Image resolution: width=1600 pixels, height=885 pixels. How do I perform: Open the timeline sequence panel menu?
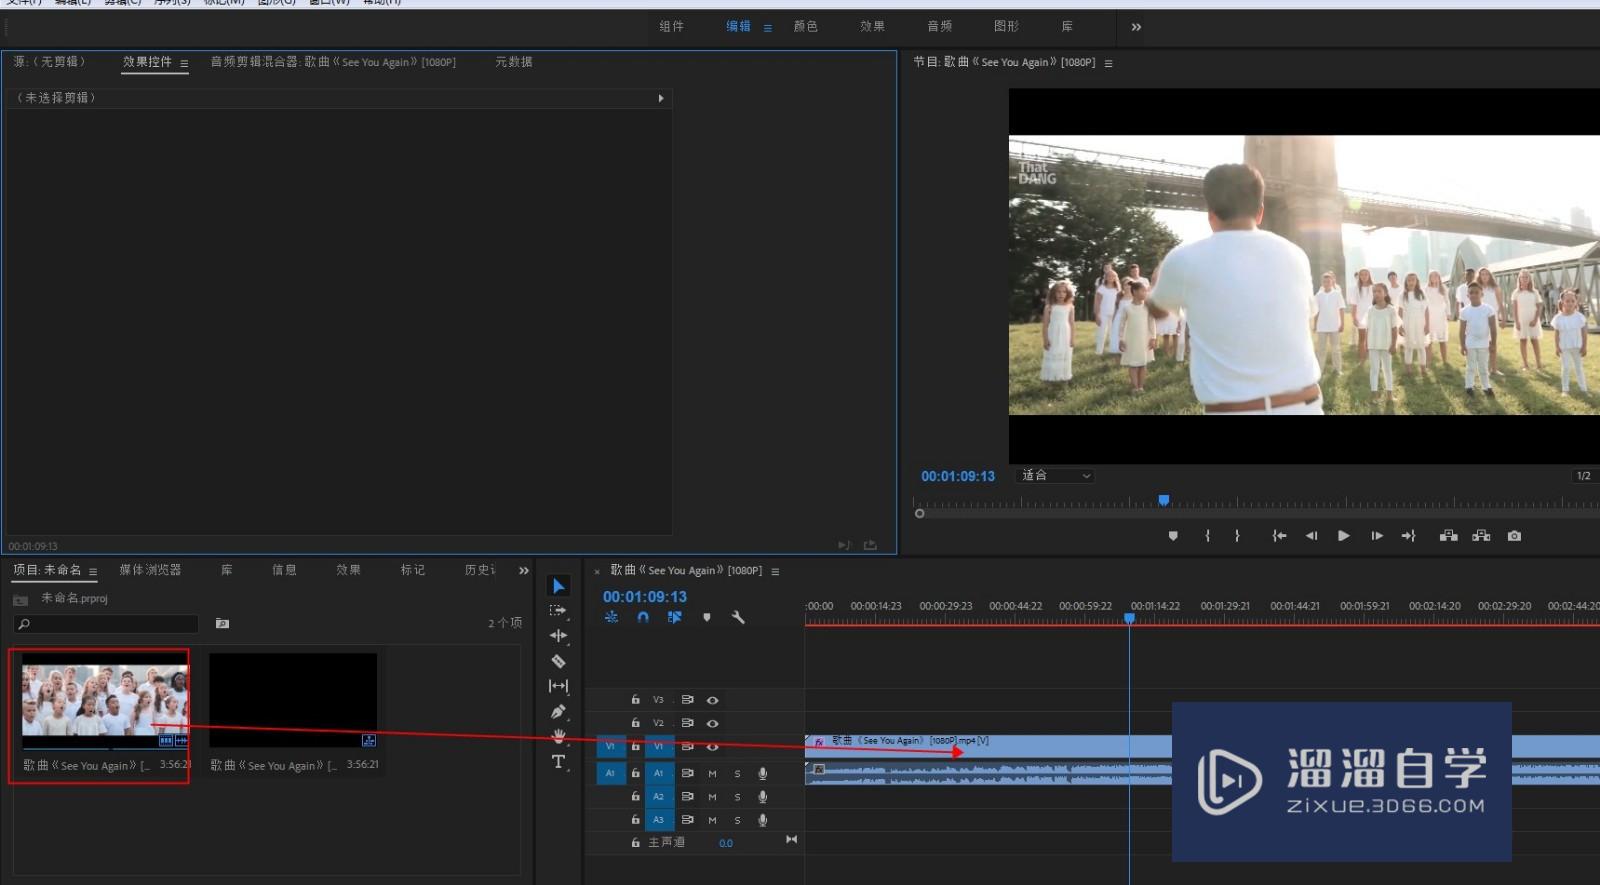775,571
